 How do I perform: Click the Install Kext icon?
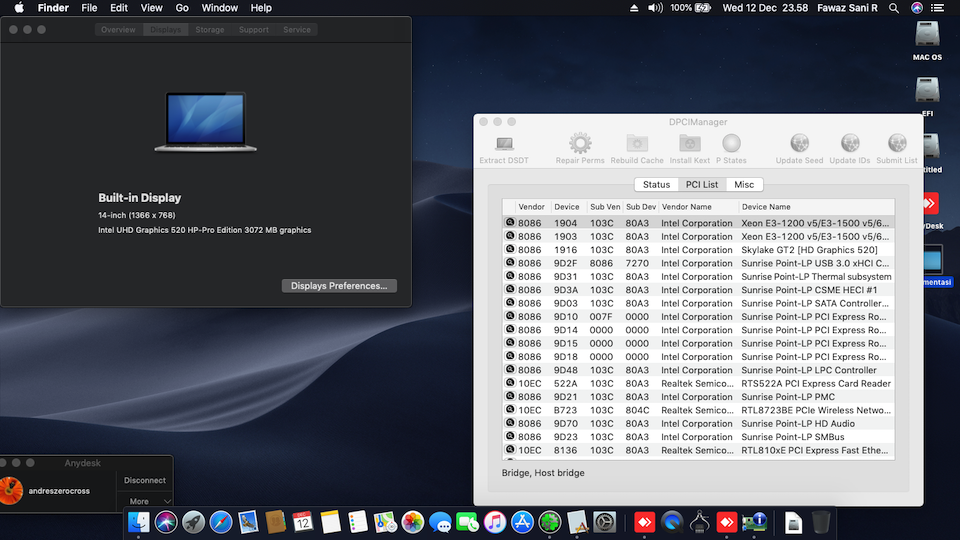[x=689, y=145]
